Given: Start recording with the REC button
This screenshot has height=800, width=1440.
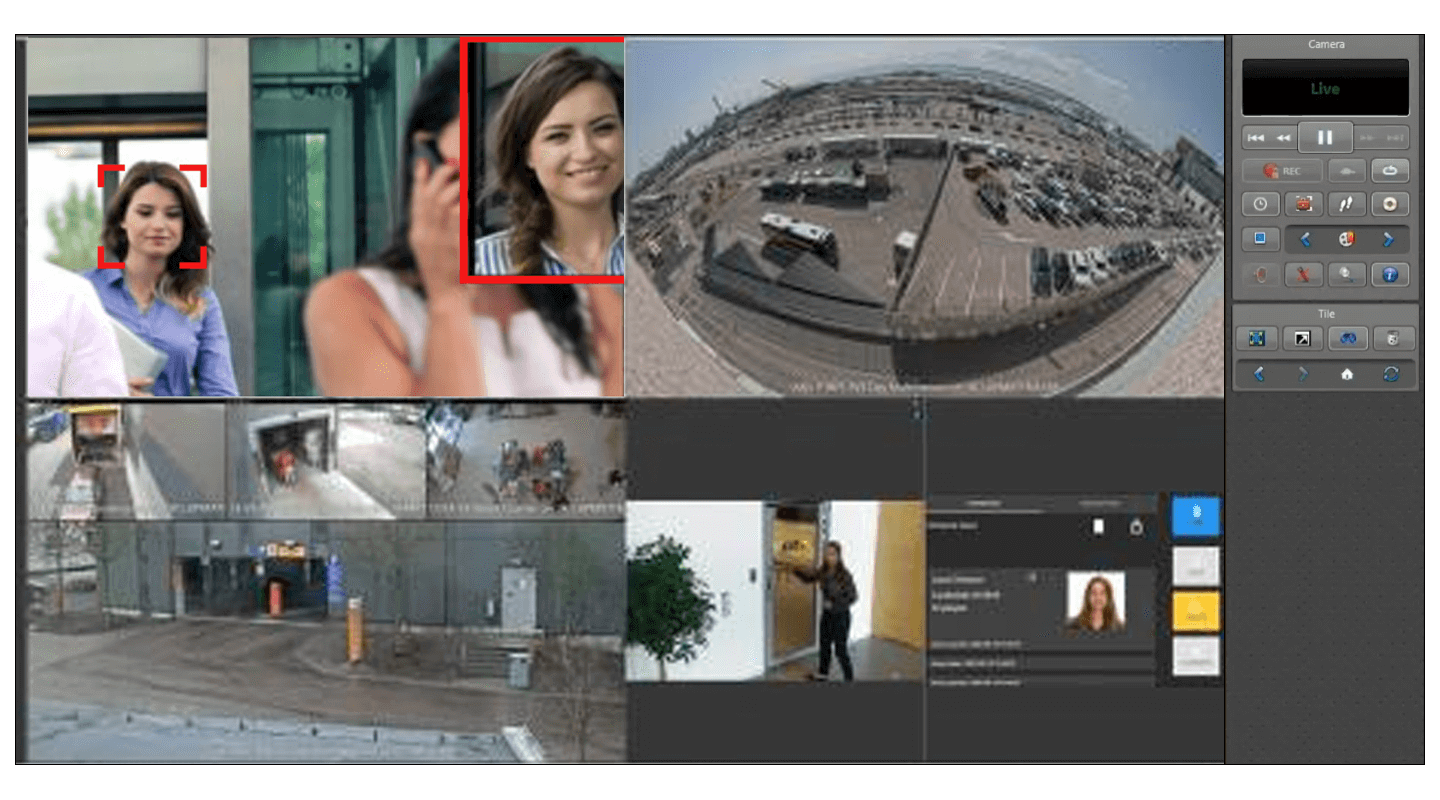Looking at the screenshot, I should 1282,171.
